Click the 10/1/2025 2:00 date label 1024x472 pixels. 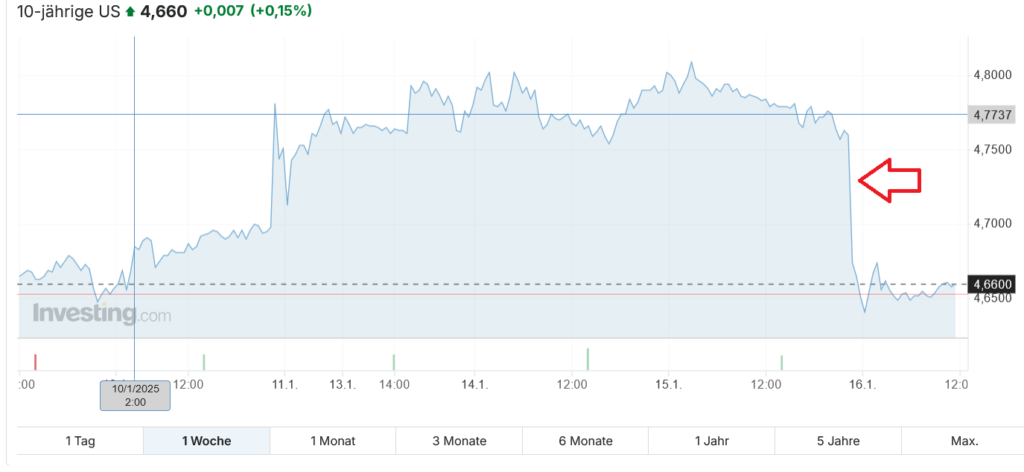point(135,395)
